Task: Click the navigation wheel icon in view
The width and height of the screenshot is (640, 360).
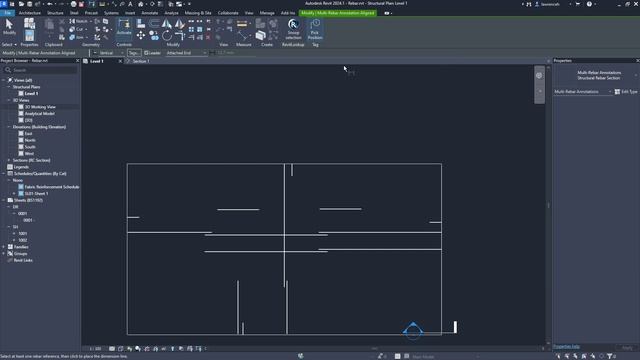Action: click(539, 76)
